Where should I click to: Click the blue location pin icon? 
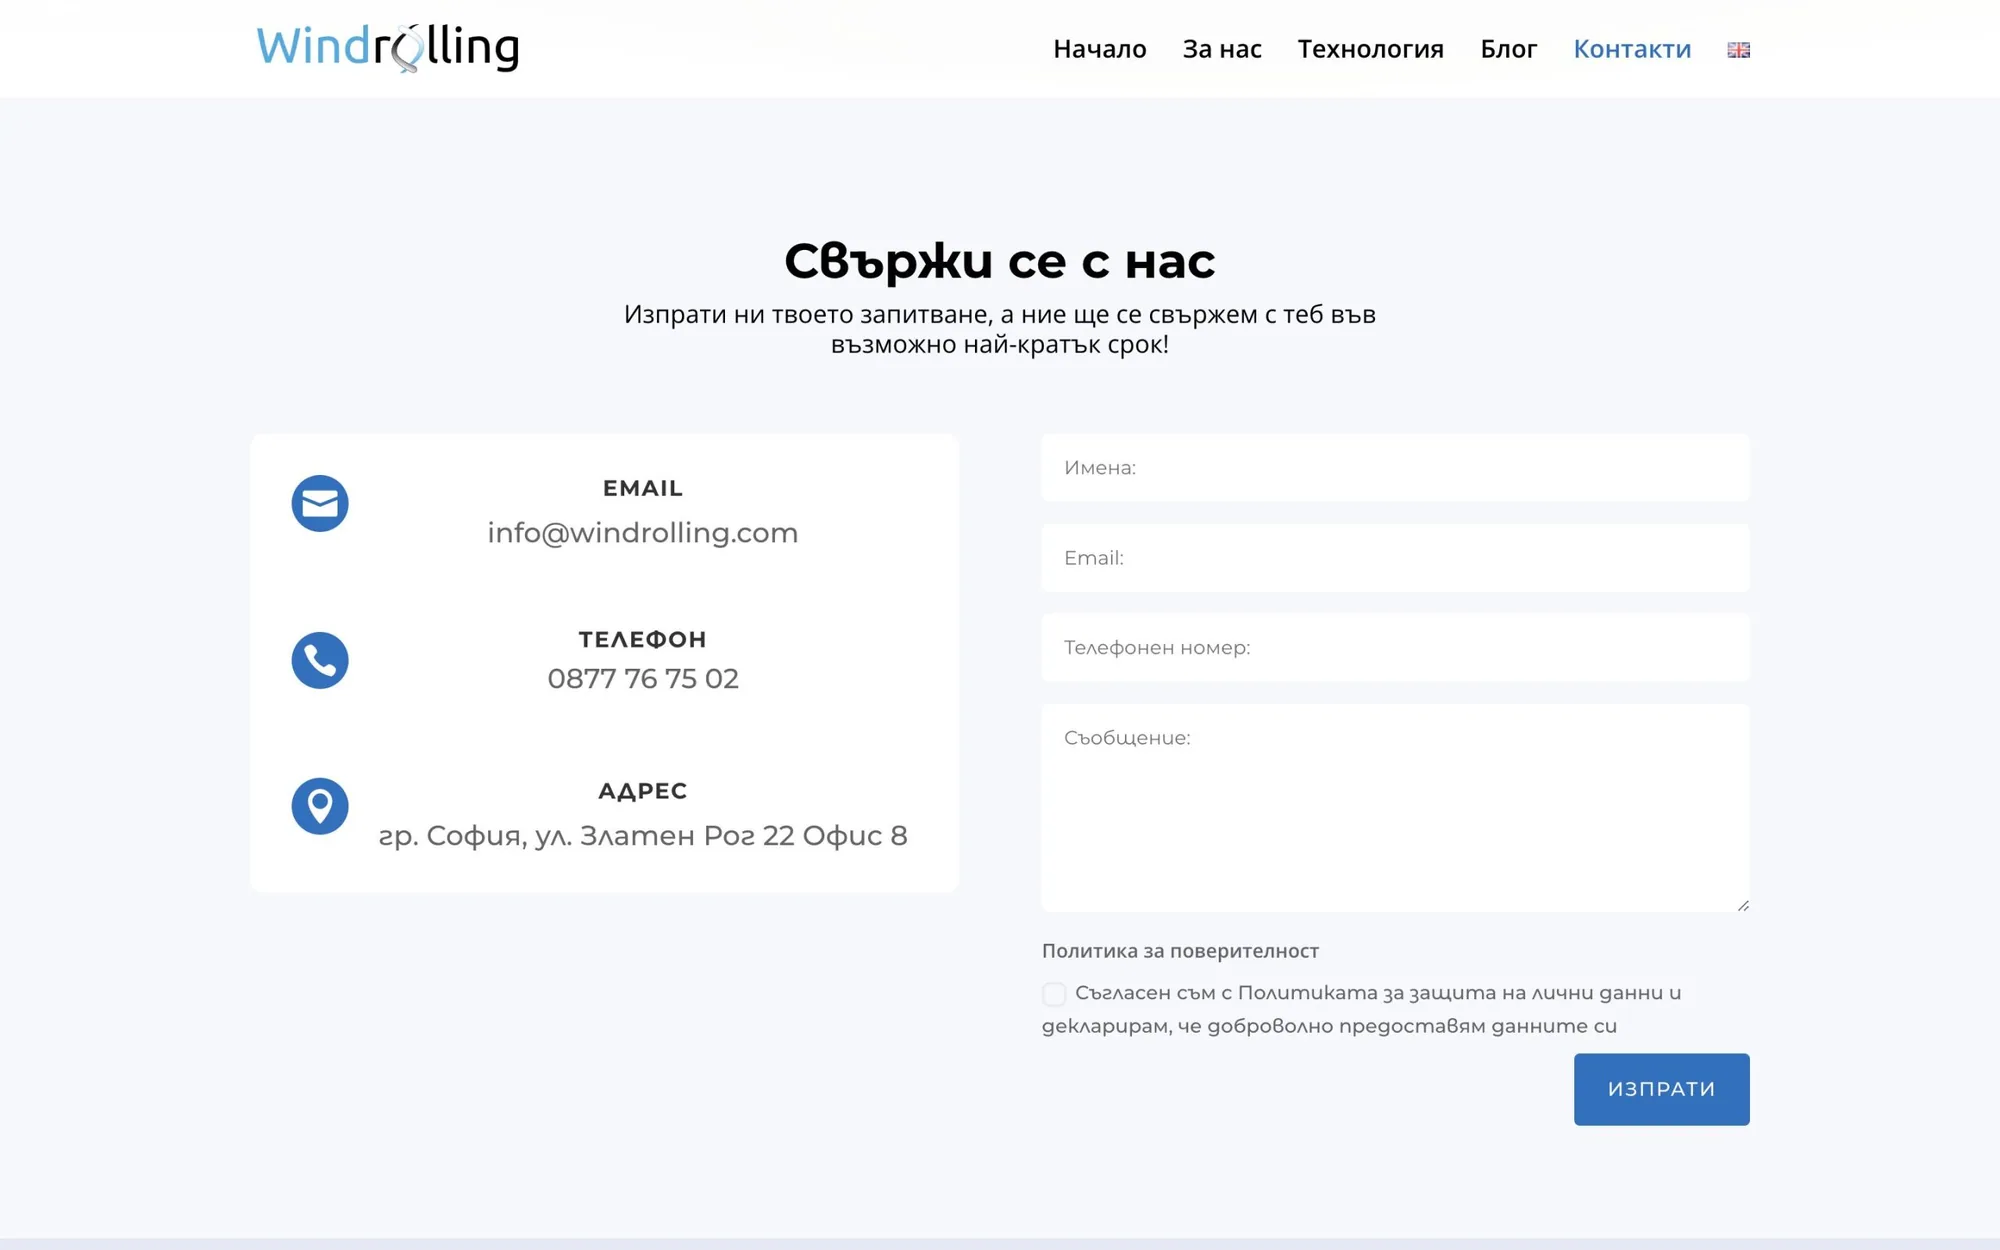tap(320, 806)
